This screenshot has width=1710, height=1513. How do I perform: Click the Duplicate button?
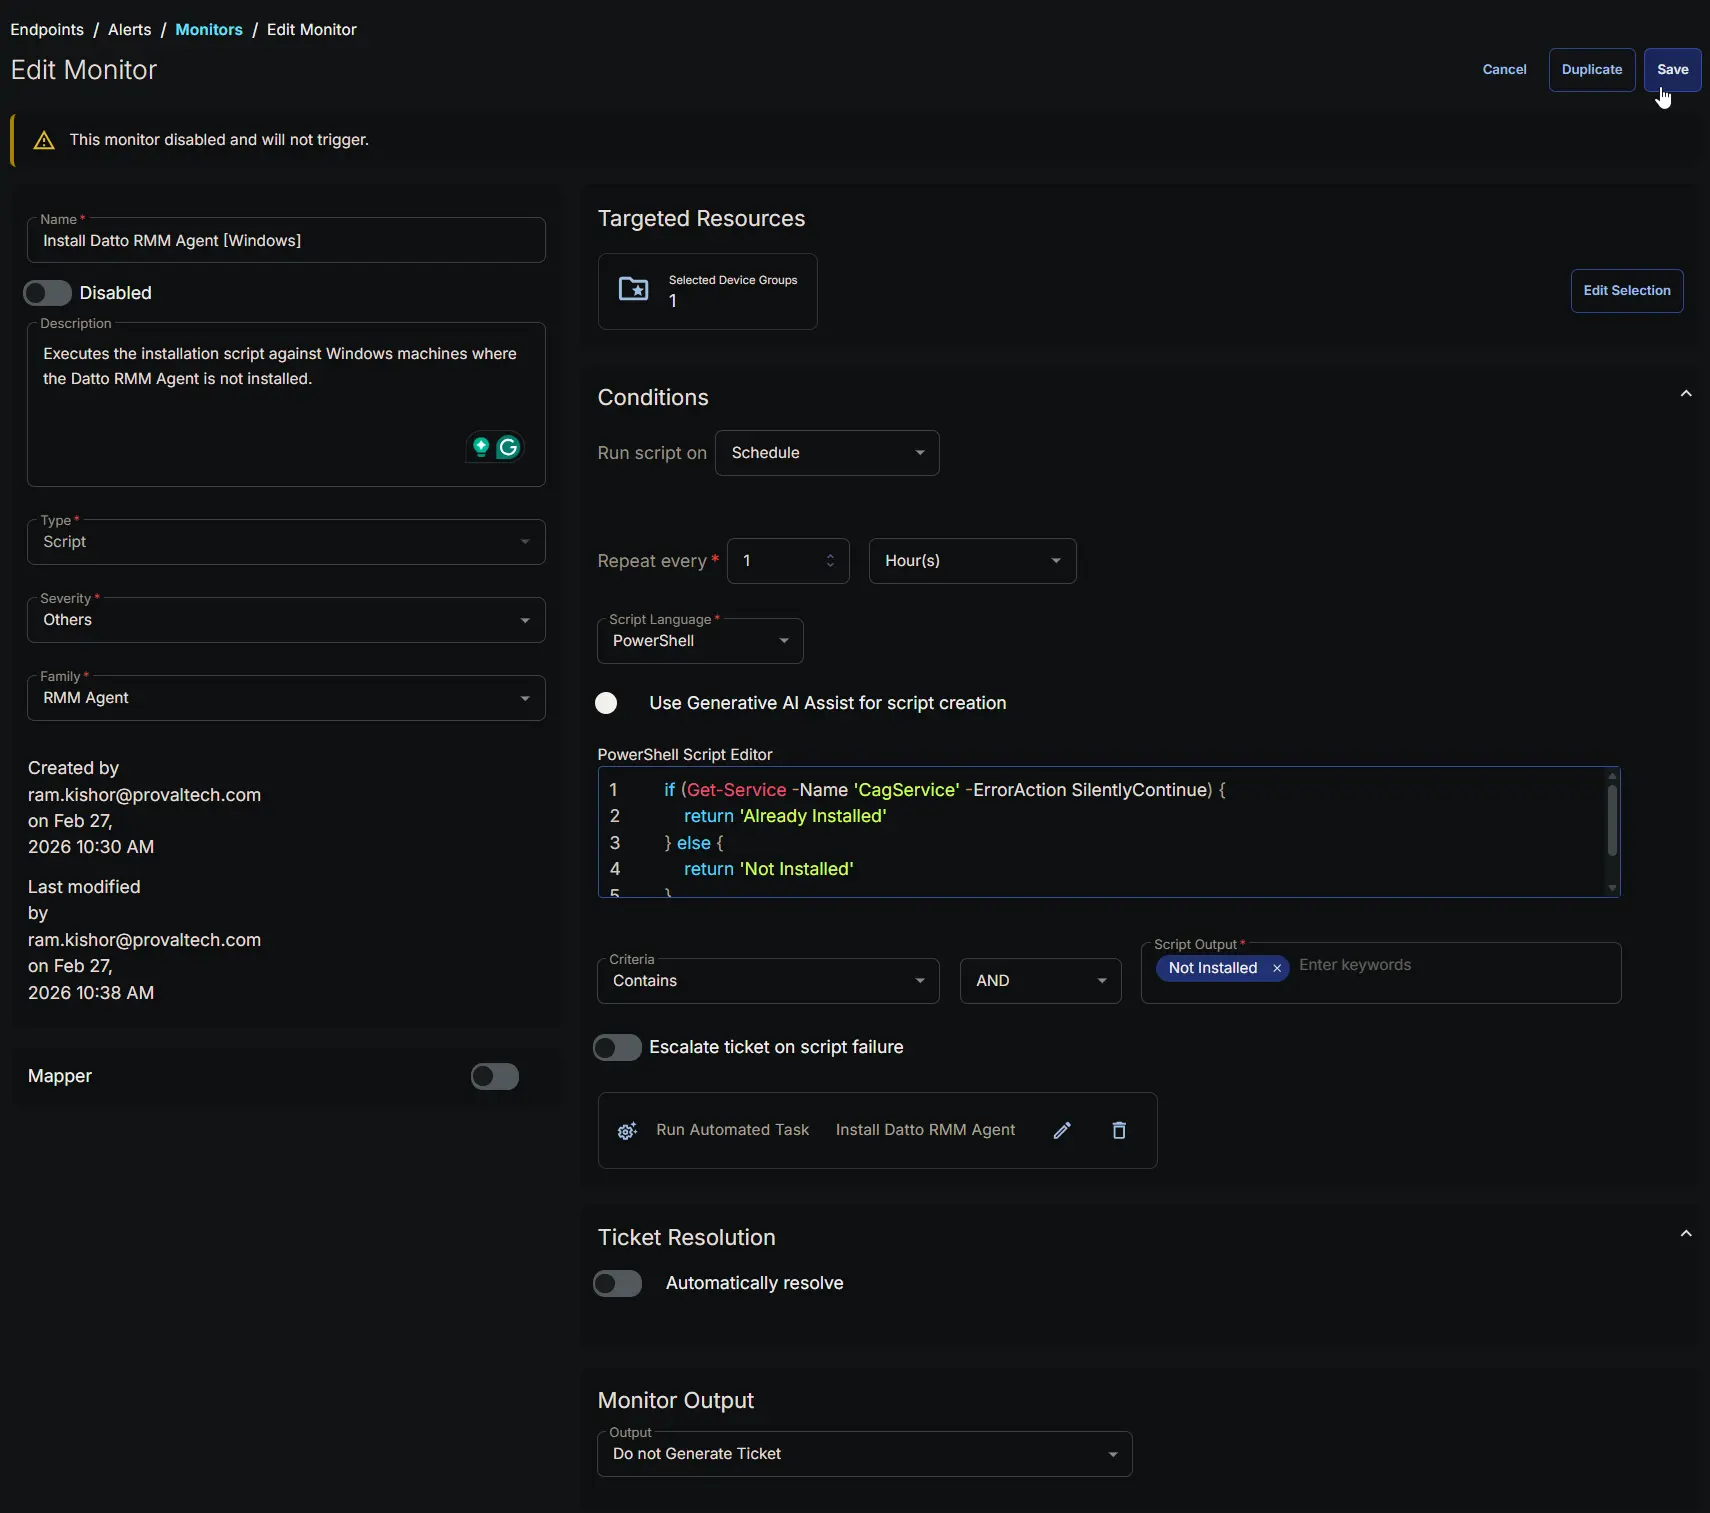click(1592, 70)
